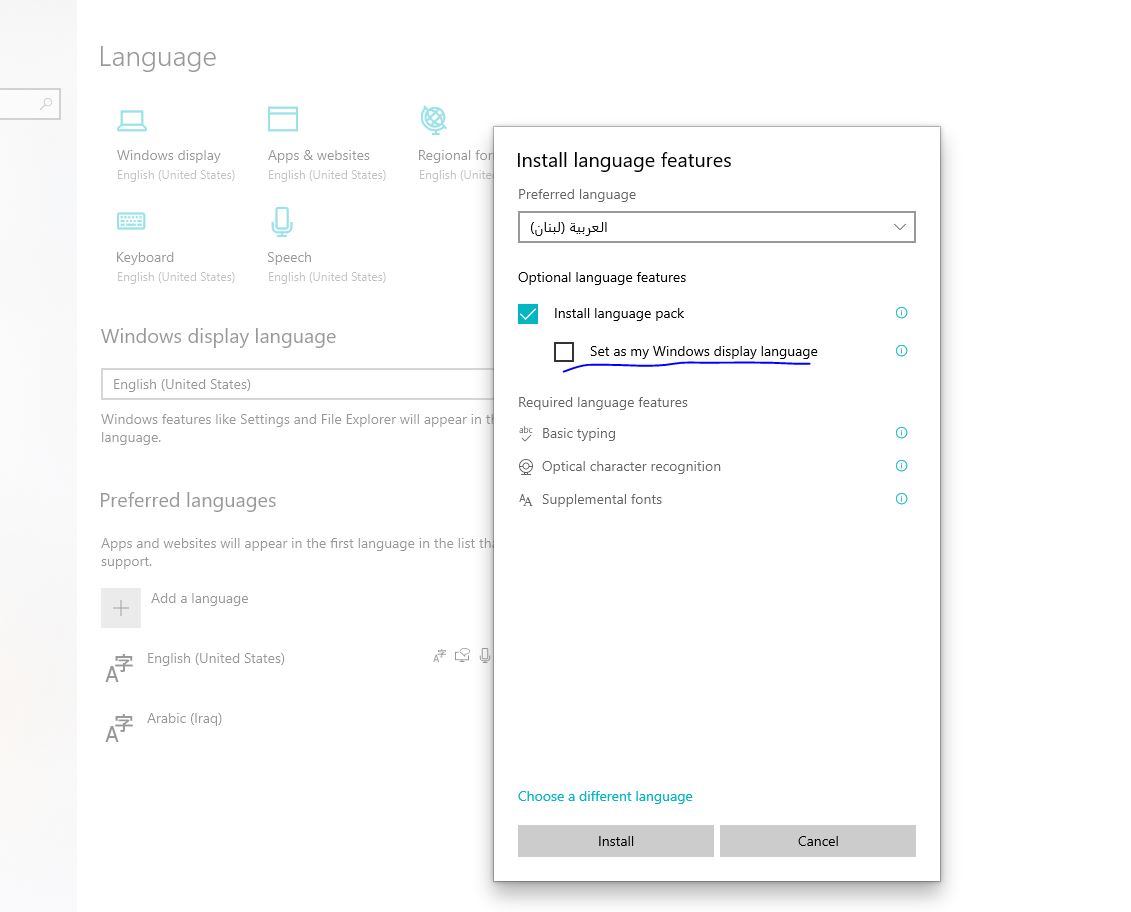Click the Install button

[x=616, y=841]
